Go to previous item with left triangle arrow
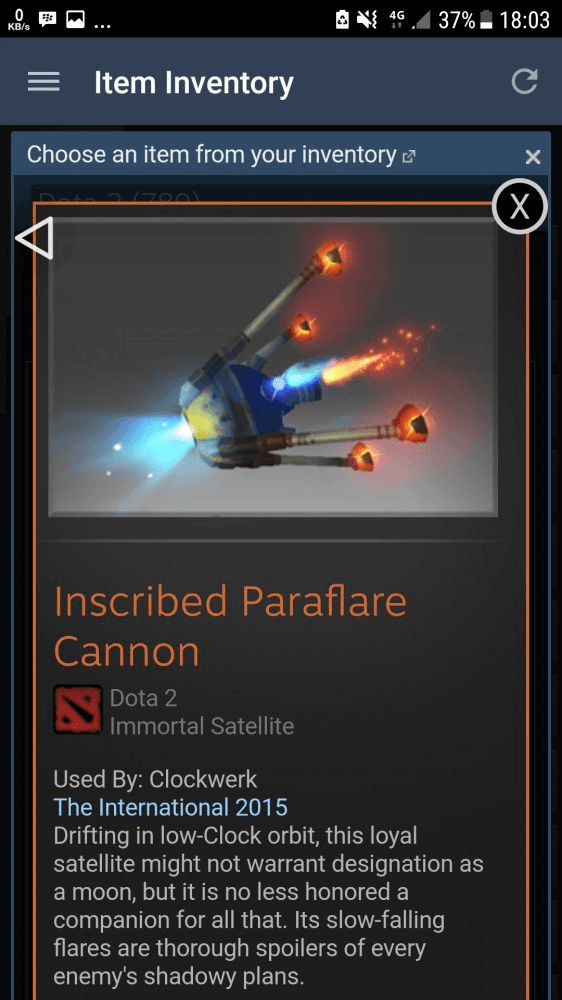562x1000 pixels. click(34, 238)
